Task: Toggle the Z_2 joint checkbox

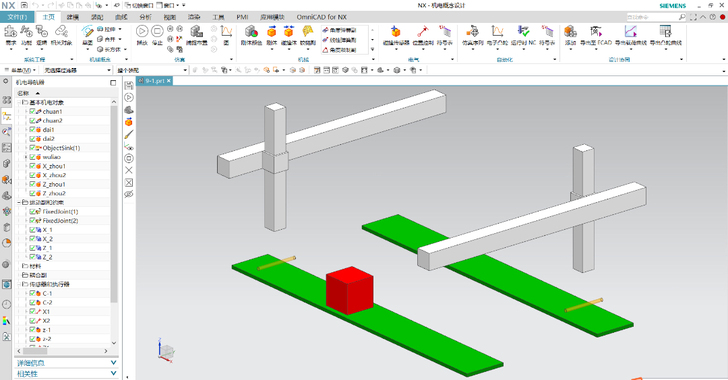Action: tap(32, 257)
